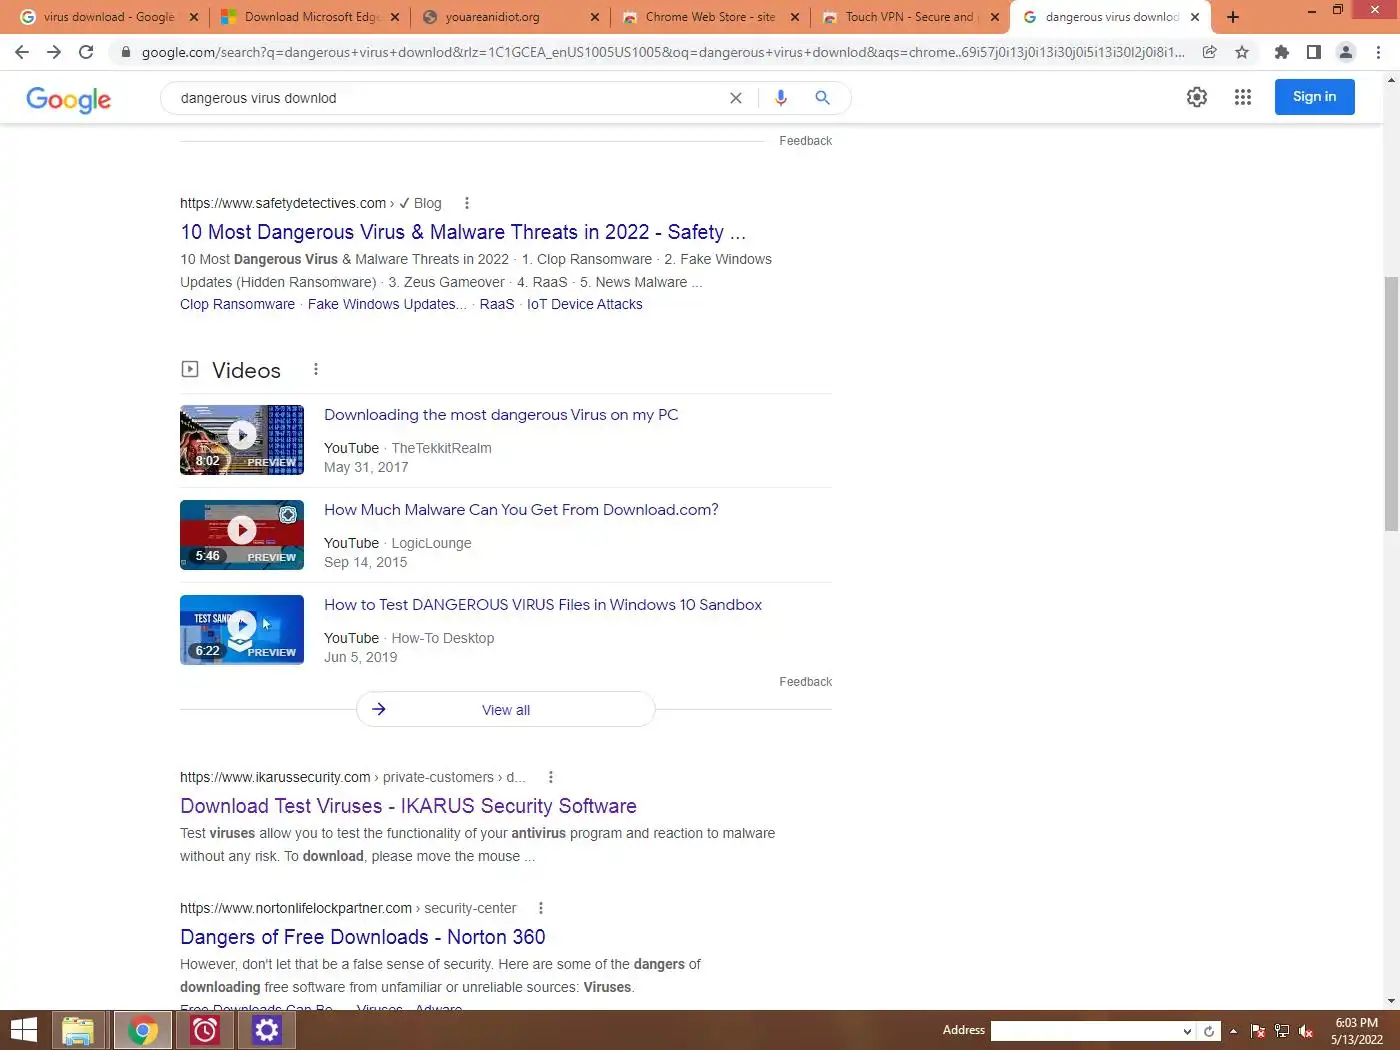This screenshot has width=1400, height=1050.
Task: Open the Clop Ransomware sitelink
Action: click(237, 304)
